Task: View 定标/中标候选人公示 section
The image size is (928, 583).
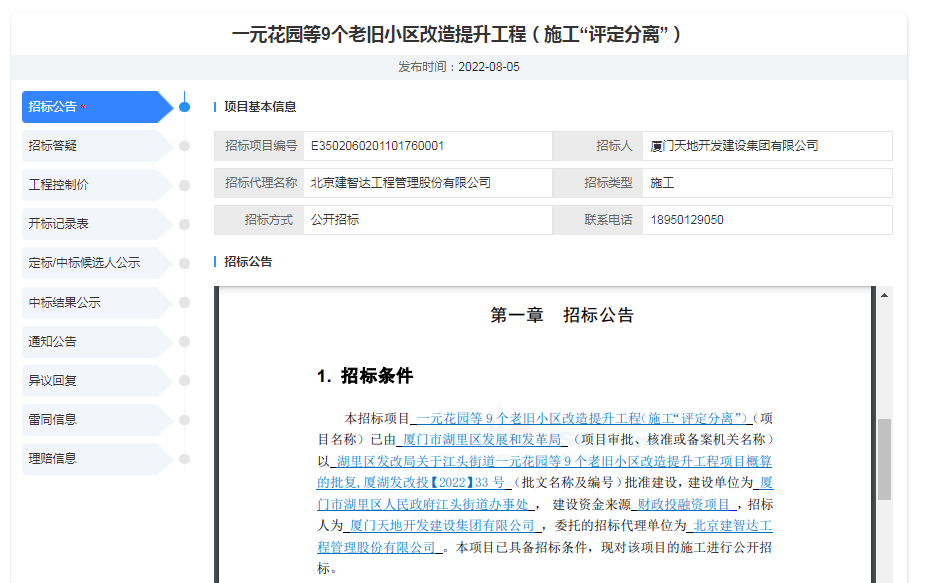Action: (90, 263)
